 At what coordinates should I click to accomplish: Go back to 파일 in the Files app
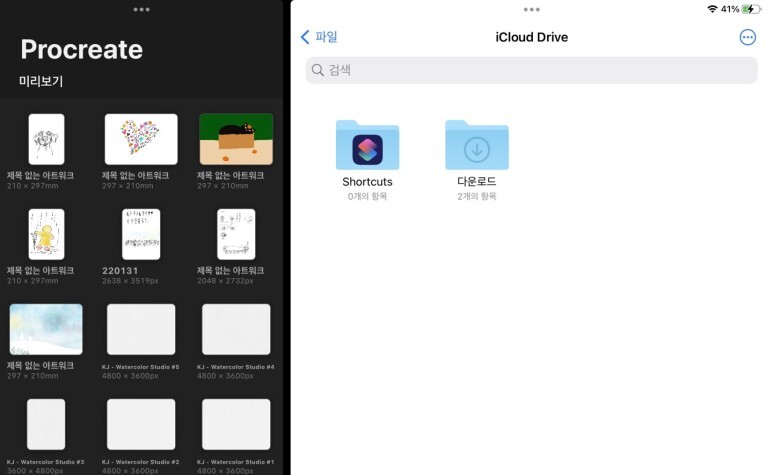[319, 37]
